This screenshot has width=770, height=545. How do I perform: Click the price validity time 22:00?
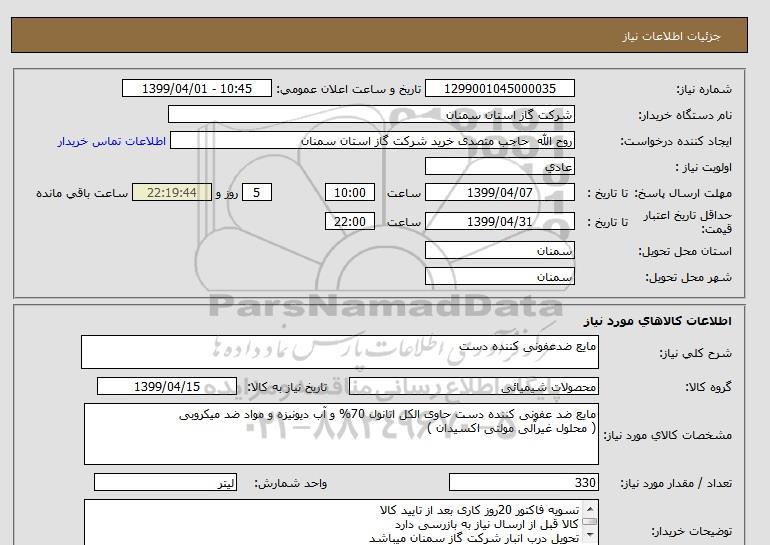(x=350, y=221)
